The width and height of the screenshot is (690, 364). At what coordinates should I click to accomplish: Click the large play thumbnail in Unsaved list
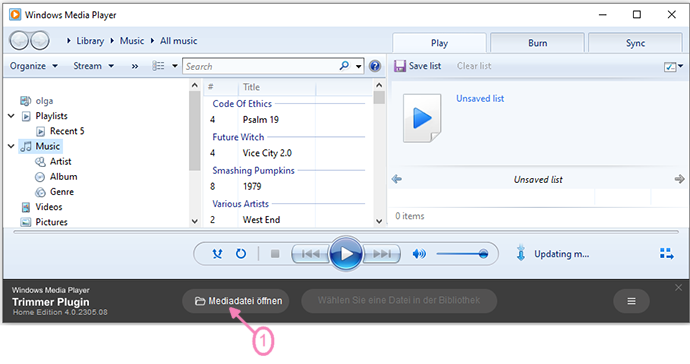[x=422, y=118]
